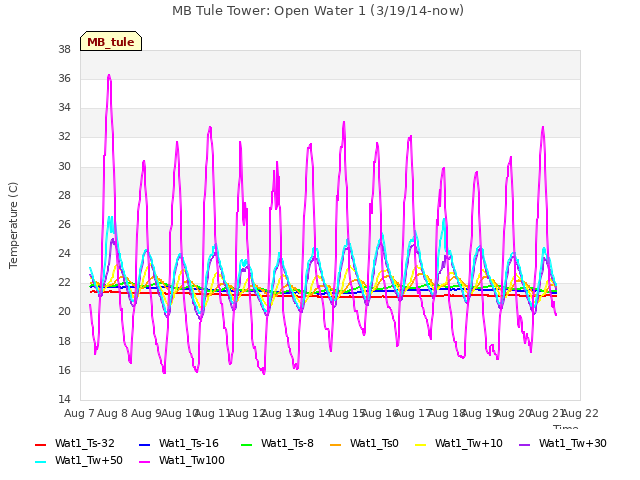This screenshot has width=640, height=480.
Task: Click the 38 y-axis tick label
Action: (x=64, y=50)
